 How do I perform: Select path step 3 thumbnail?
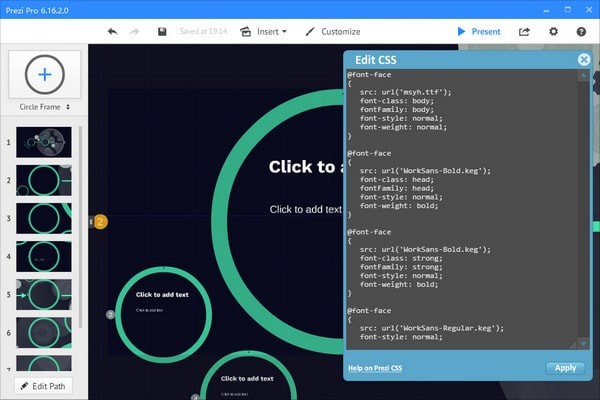tap(44, 218)
